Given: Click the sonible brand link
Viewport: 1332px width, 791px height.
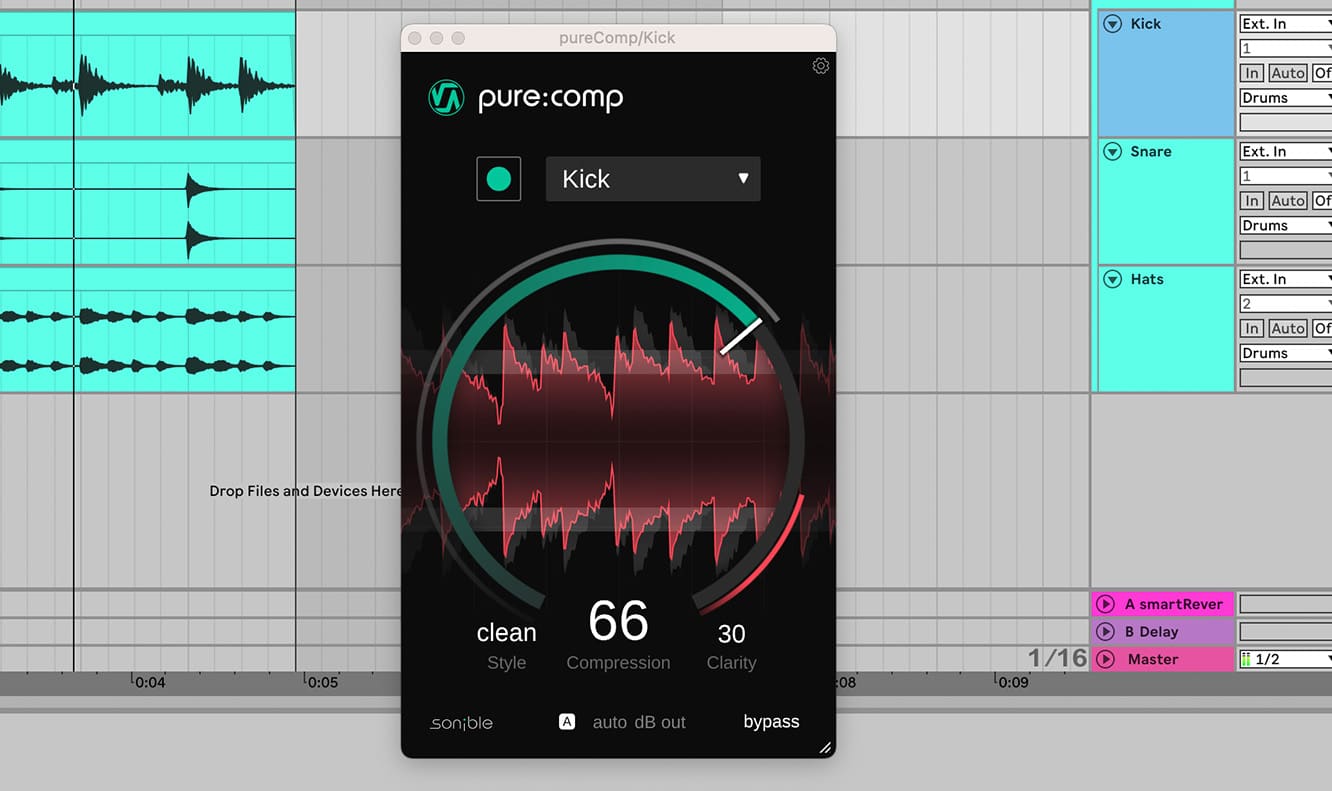Looking at the screenshot, I should point(462,722).
